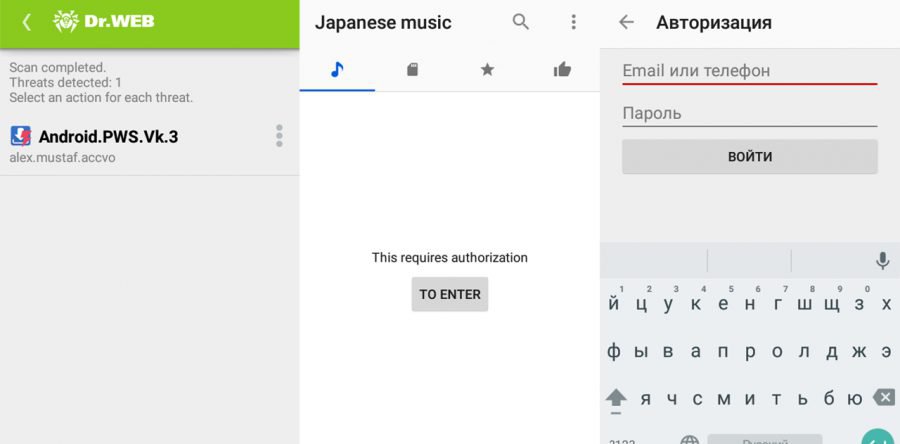900x444 pixels.
Task: Tap the ю key on the keyboard
Action: 855,399
